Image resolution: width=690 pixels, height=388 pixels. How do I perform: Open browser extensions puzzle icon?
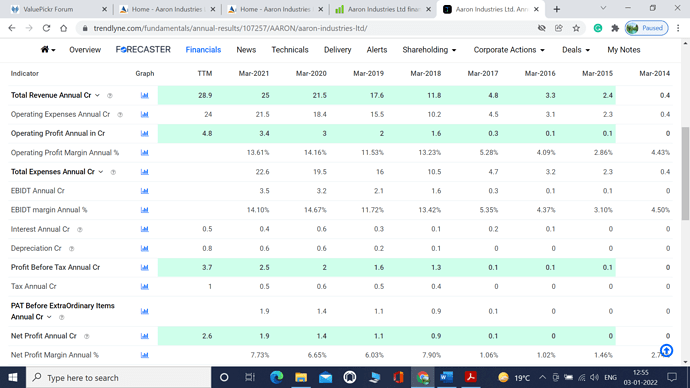pos(615,28)
